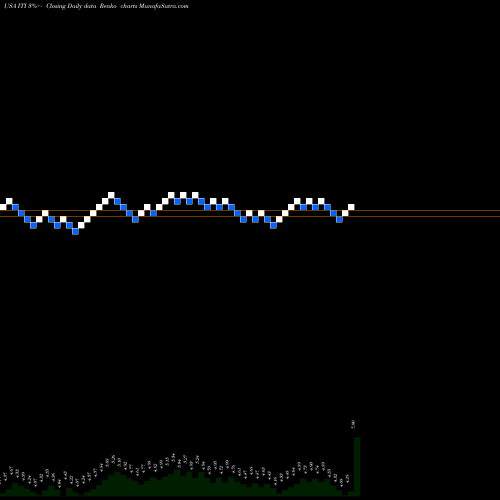Screen dimensions: 500x500
Task: Click the tallest green volume bar
Action: [x=357, y=466]
